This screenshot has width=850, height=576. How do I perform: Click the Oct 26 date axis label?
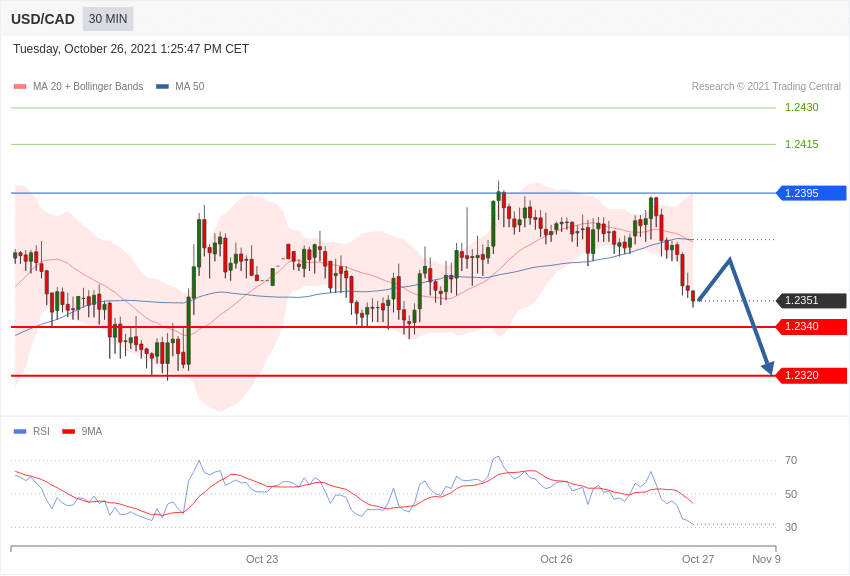coord(556,559)
